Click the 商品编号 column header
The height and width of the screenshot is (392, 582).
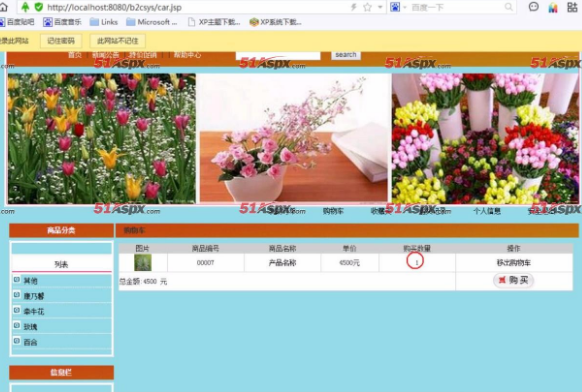(205, 248)
